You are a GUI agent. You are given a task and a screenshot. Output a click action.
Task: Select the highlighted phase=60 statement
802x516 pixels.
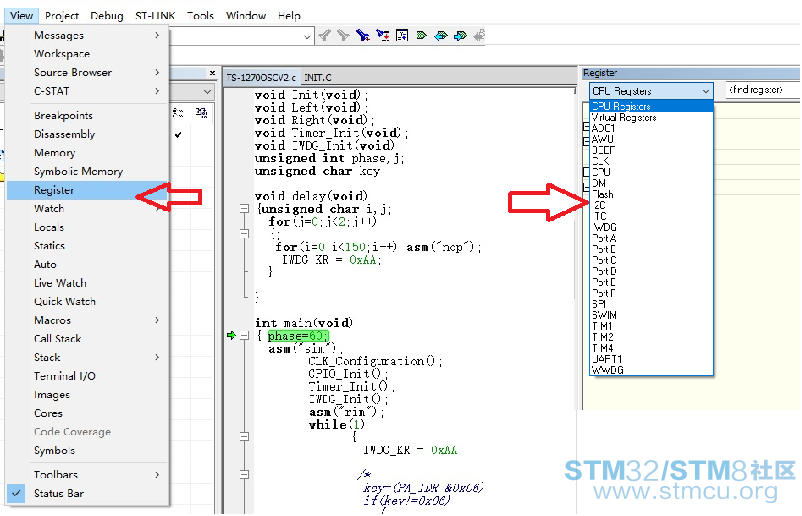pos(298,336)
